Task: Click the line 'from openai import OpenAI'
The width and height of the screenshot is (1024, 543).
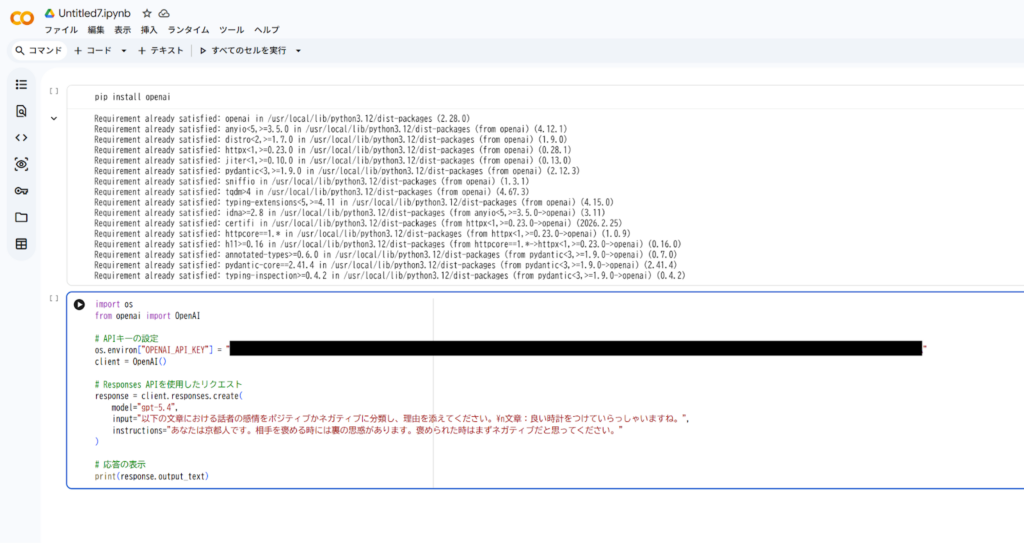Action: (x=148, y=316)
